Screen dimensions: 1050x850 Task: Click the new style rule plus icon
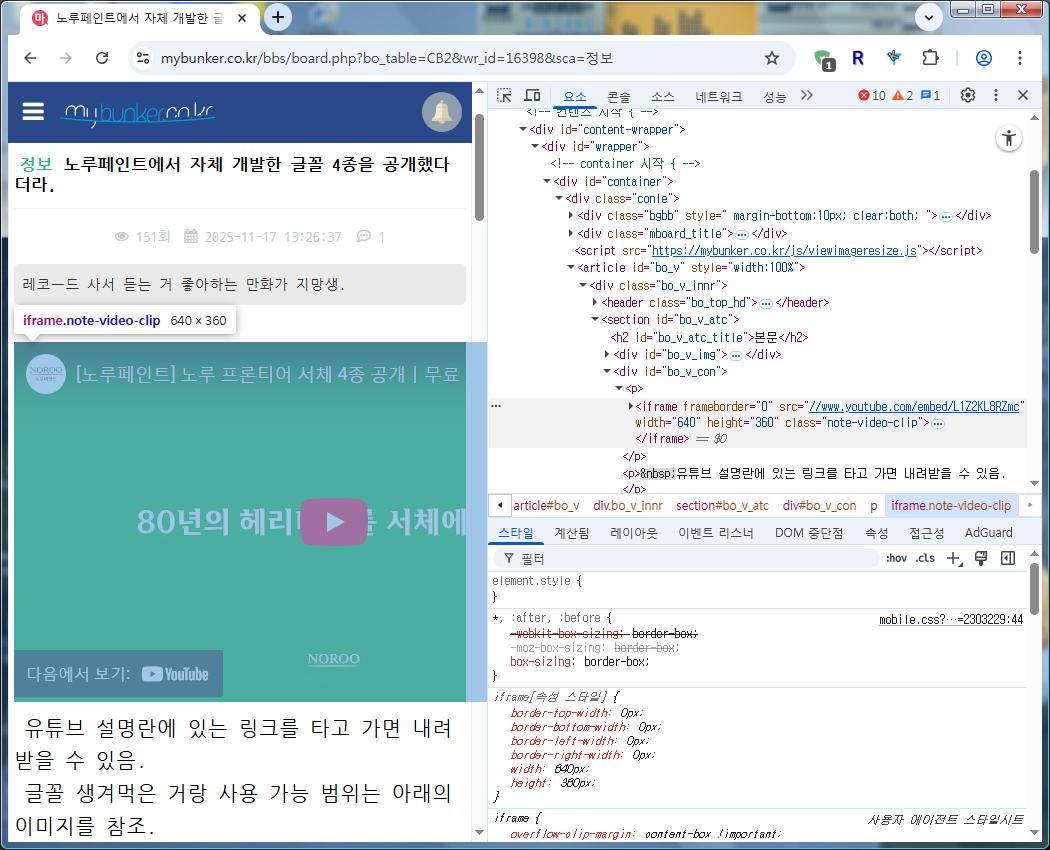pyautogui.click(x=953, y=558)
